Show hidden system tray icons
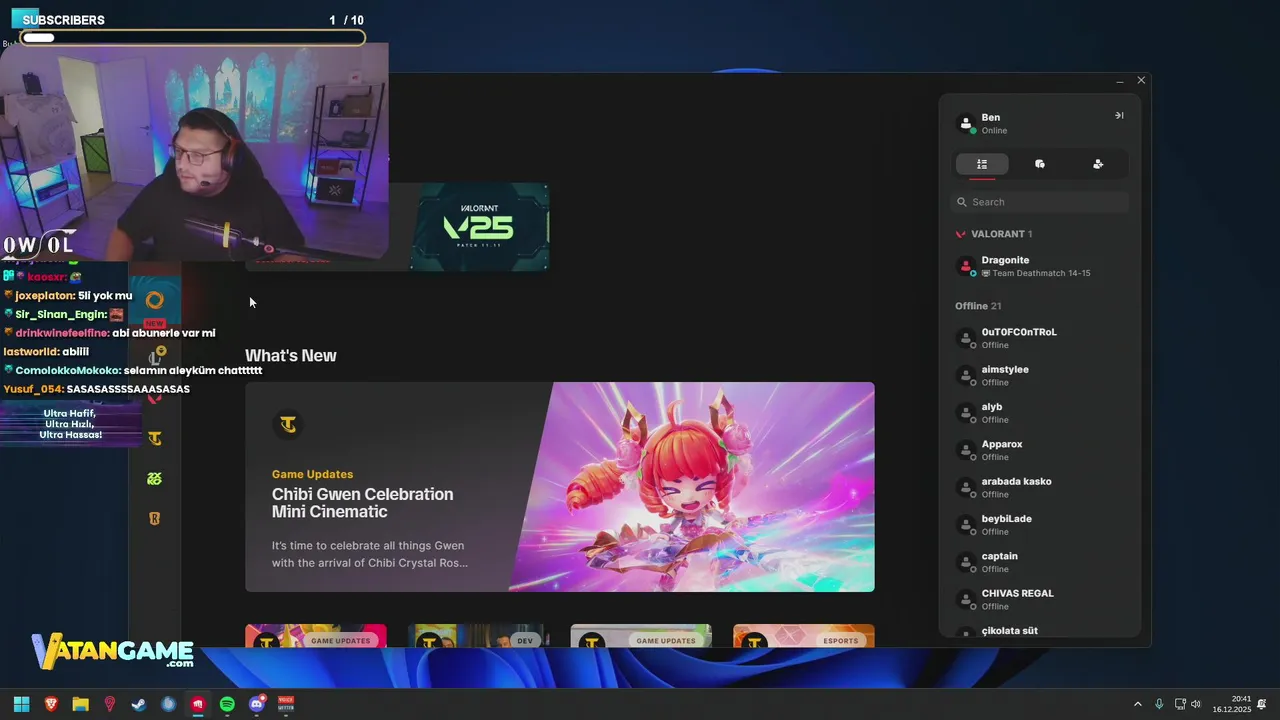1280x720 pixels. coord(1137,704)
